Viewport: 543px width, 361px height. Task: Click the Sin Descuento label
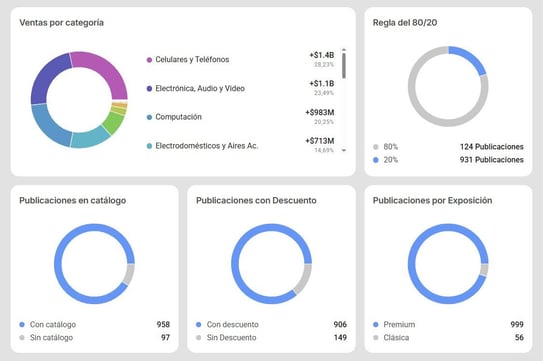click(231, 337)
